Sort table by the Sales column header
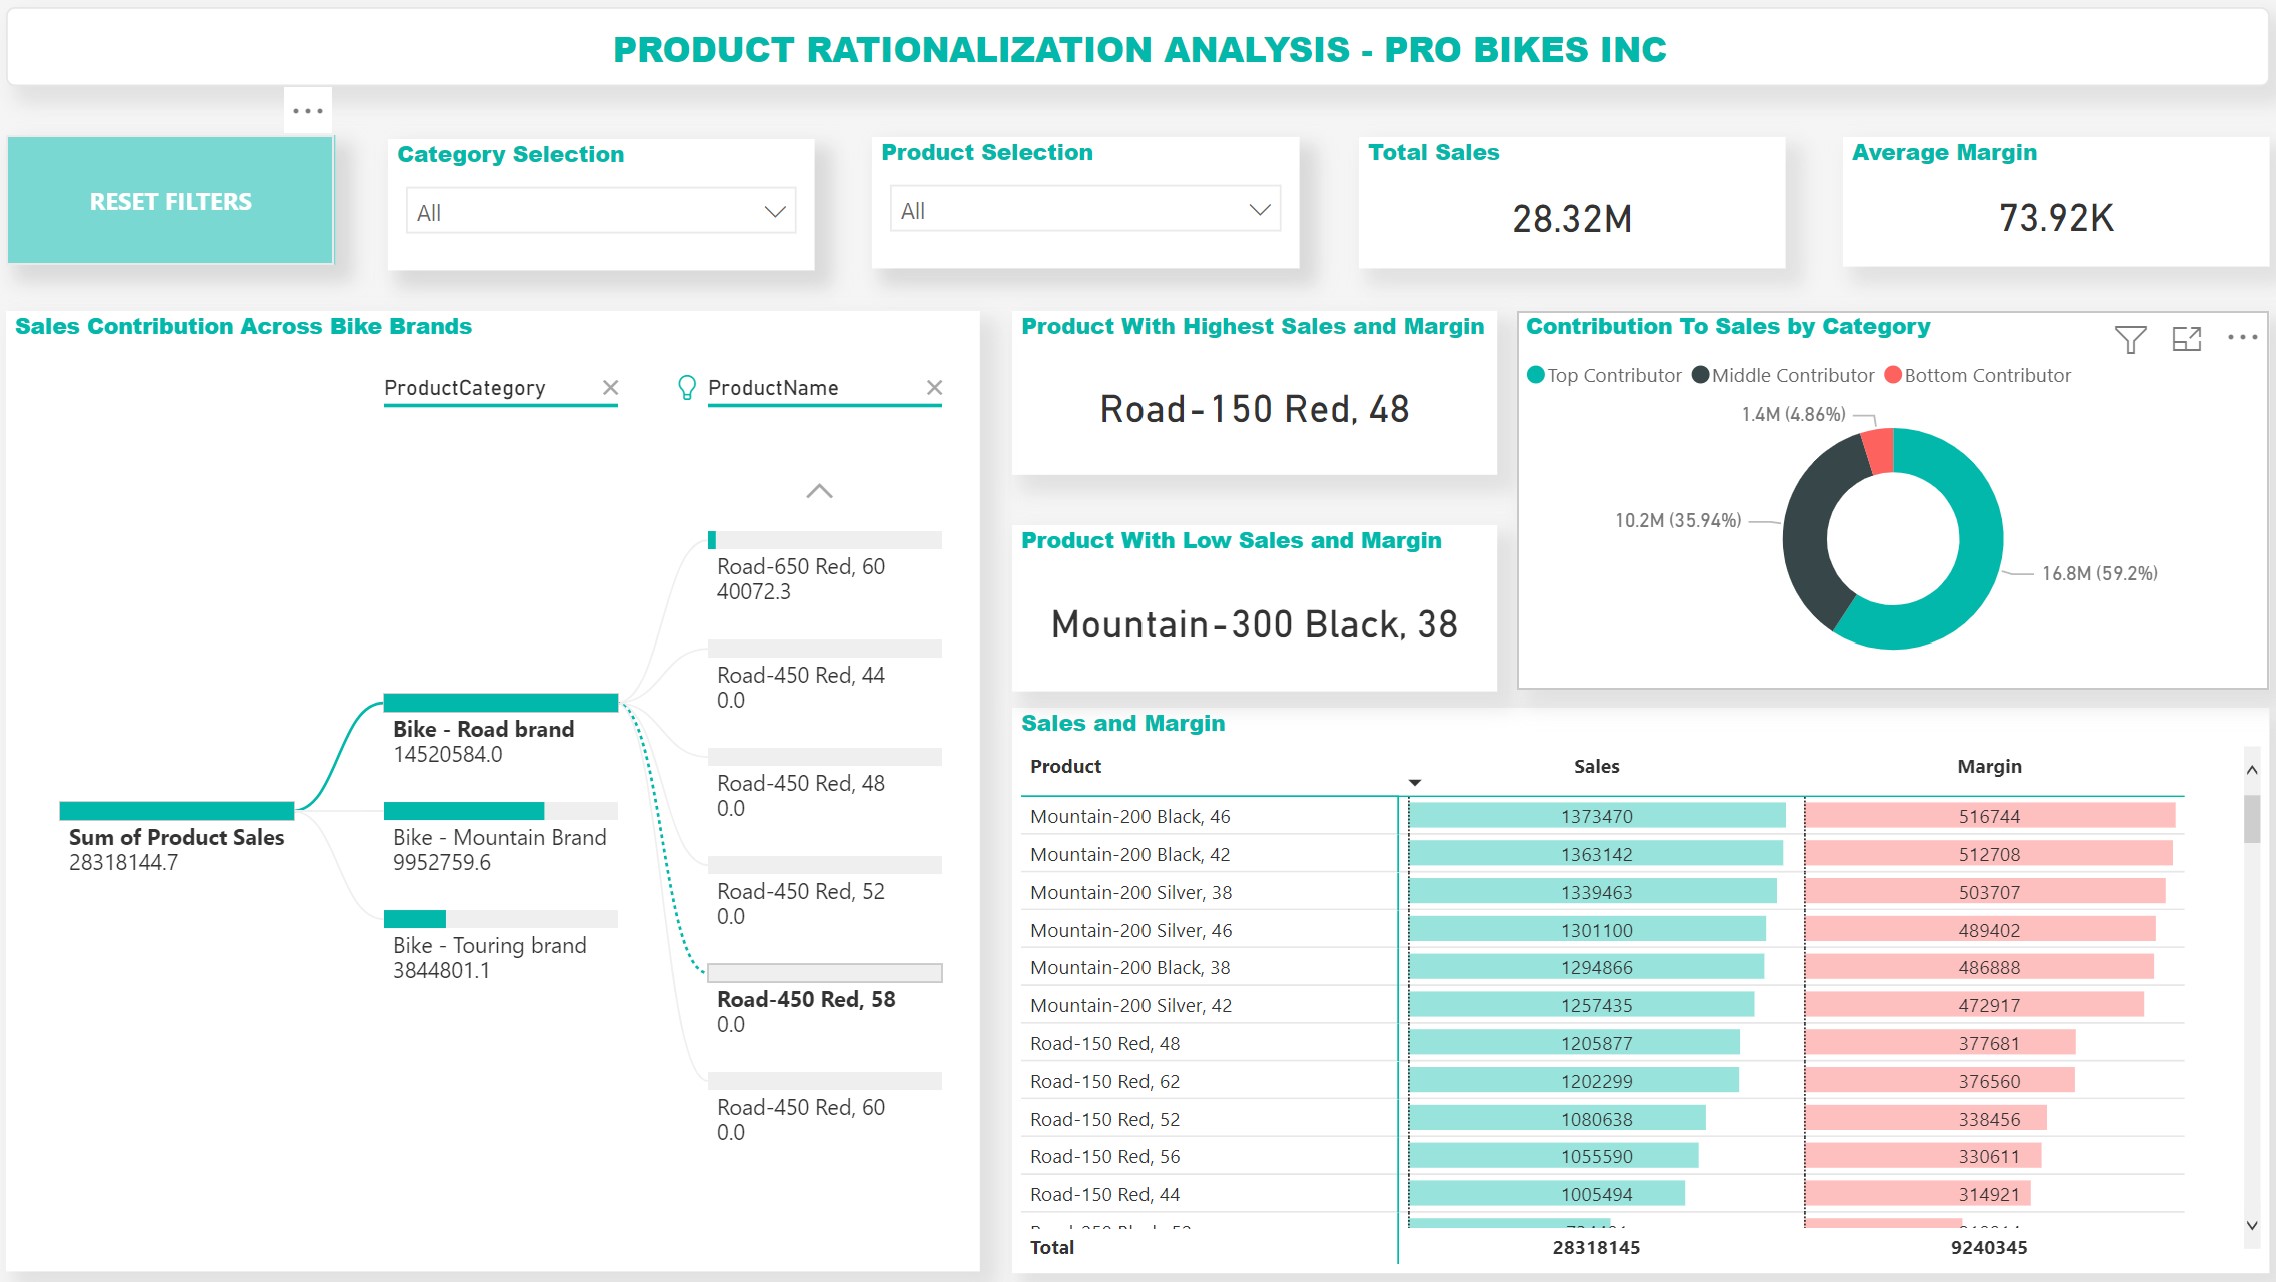This screenshot has width=2276, height=1282. 1596,766
